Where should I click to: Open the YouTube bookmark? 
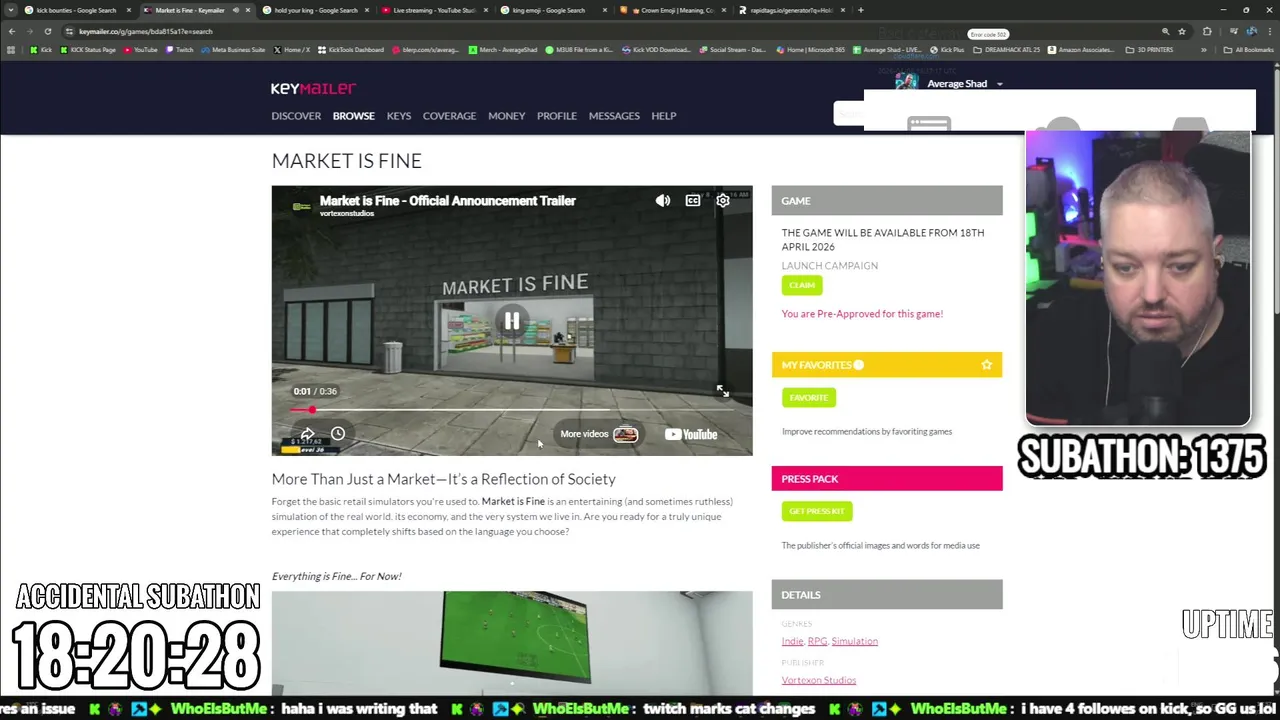tap(140, 50)
